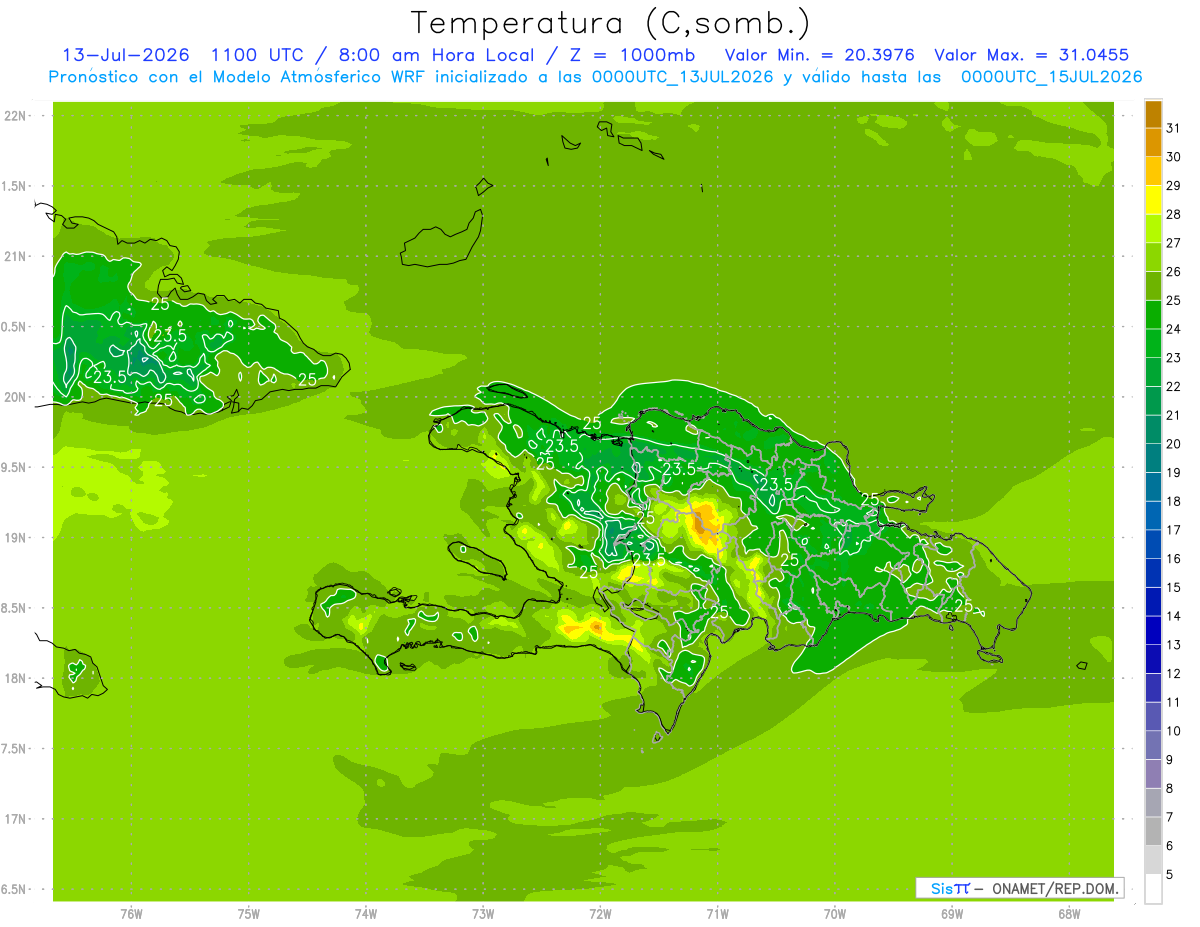Select colorbar swatch between 30 and 31

coord(1153,143)
